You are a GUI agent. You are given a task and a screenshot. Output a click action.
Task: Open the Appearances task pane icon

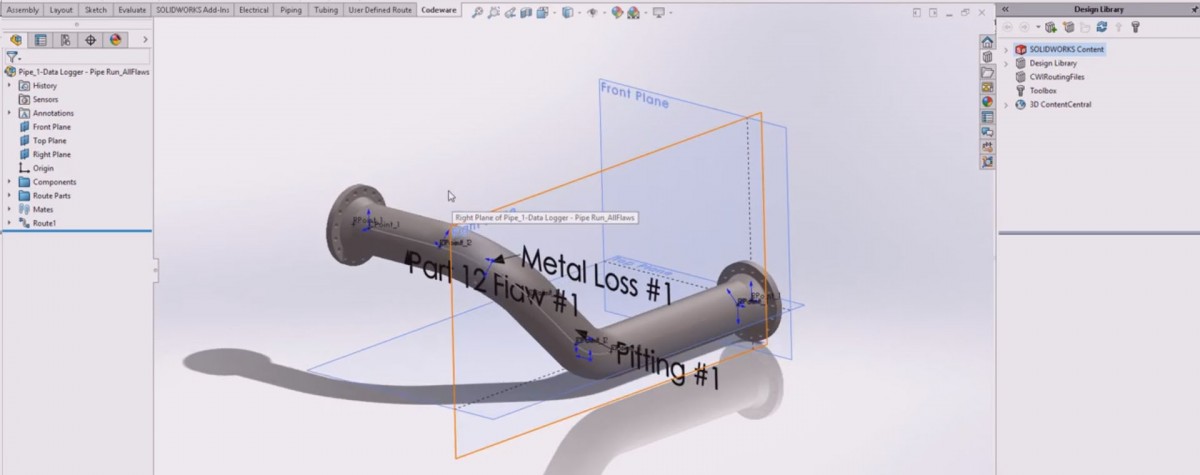pos(987,101)
